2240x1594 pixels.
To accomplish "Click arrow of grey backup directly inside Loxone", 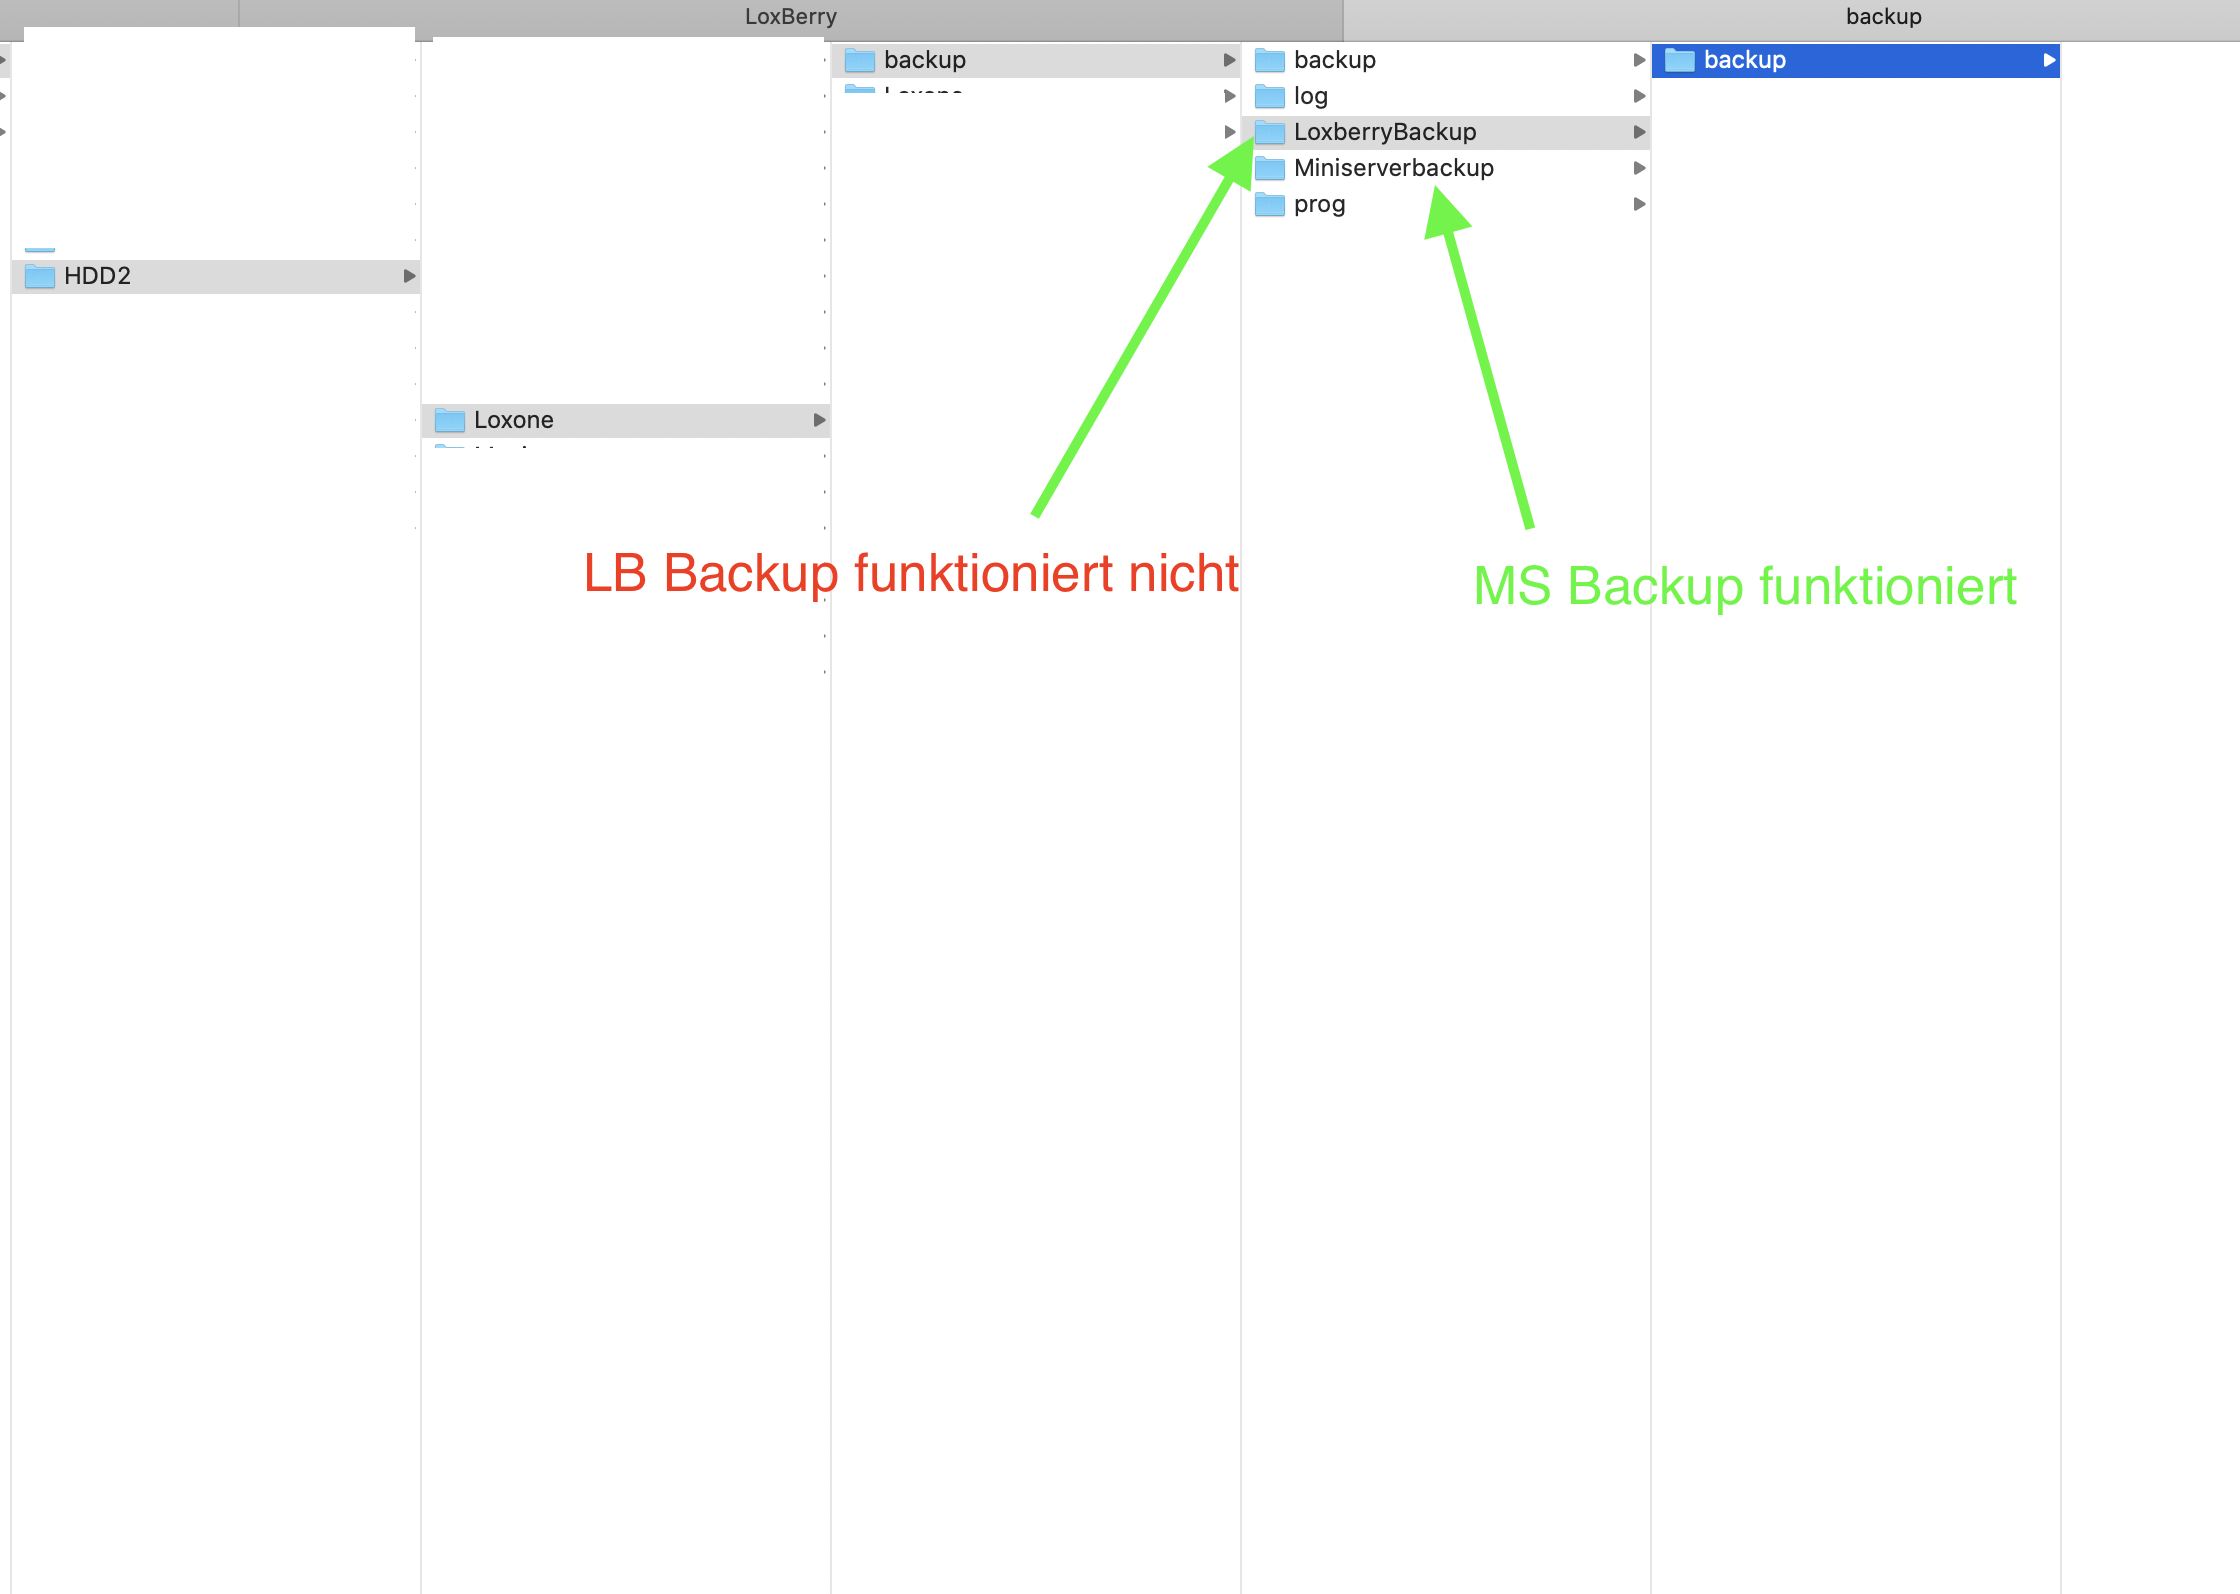I will 1229,60.
